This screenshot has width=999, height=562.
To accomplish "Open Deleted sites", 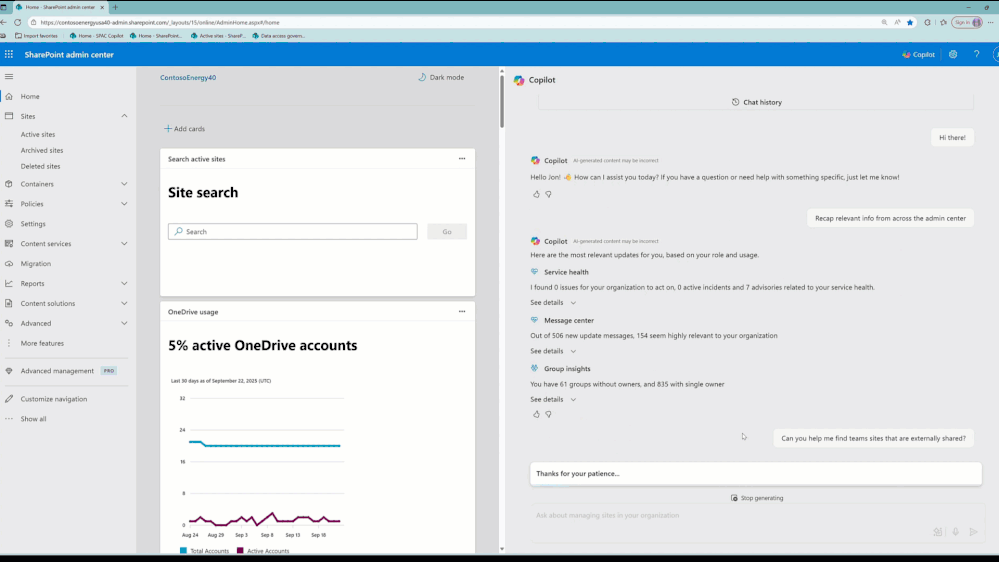I will pos(40,166).
